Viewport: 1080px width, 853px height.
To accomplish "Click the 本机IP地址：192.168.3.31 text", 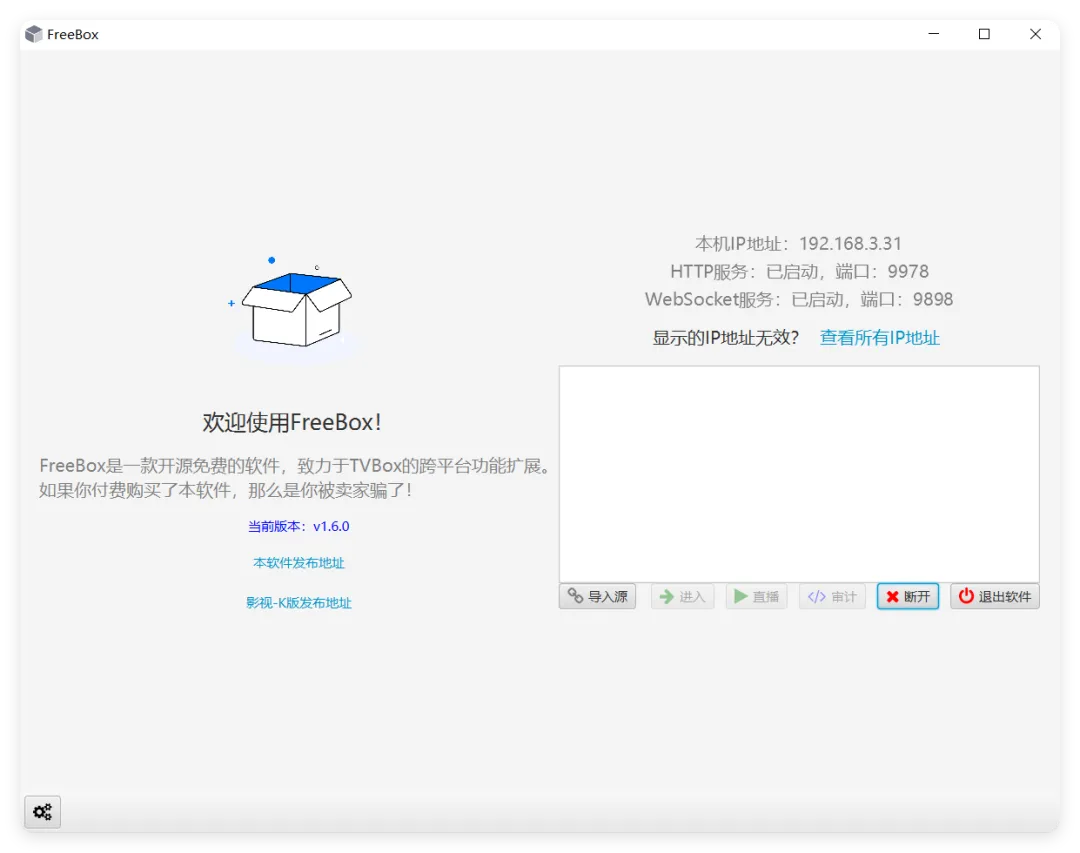I will tap(798, 243).
